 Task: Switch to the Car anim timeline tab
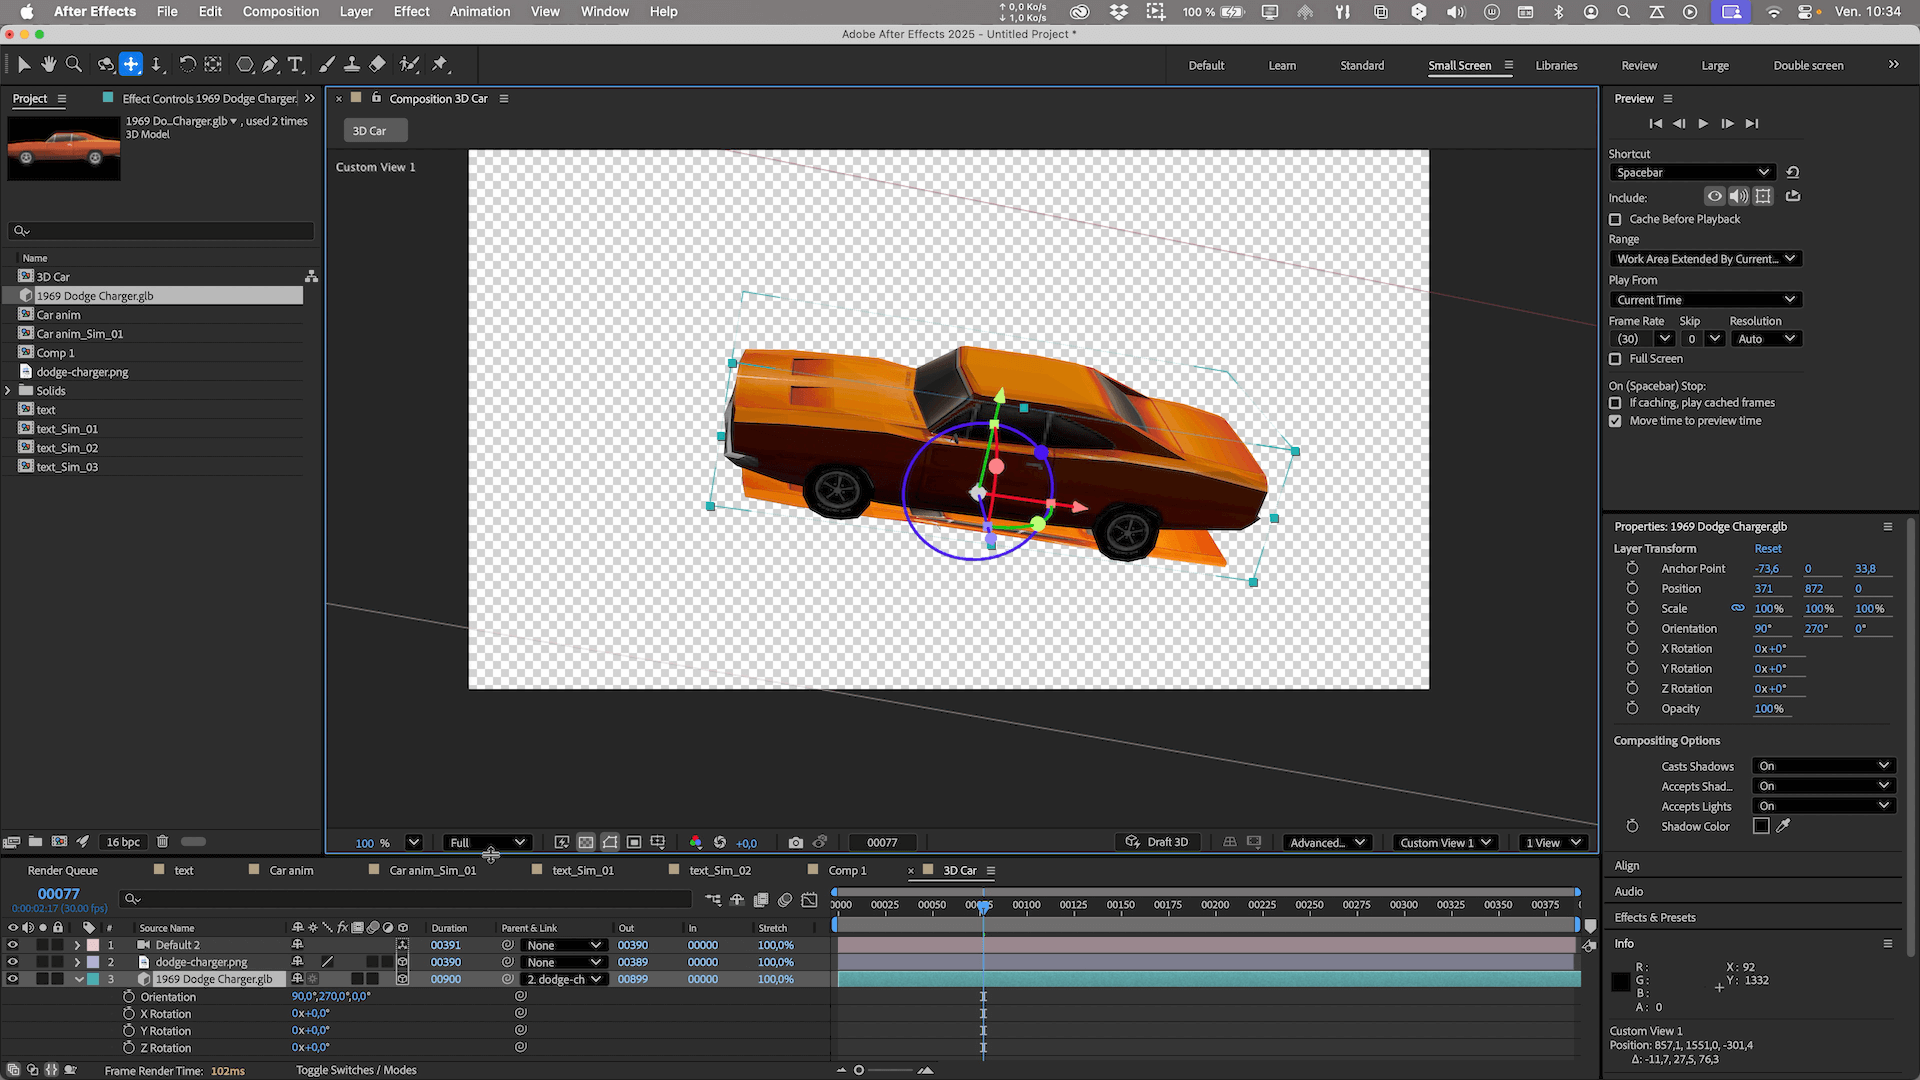[x=291, y=871]
